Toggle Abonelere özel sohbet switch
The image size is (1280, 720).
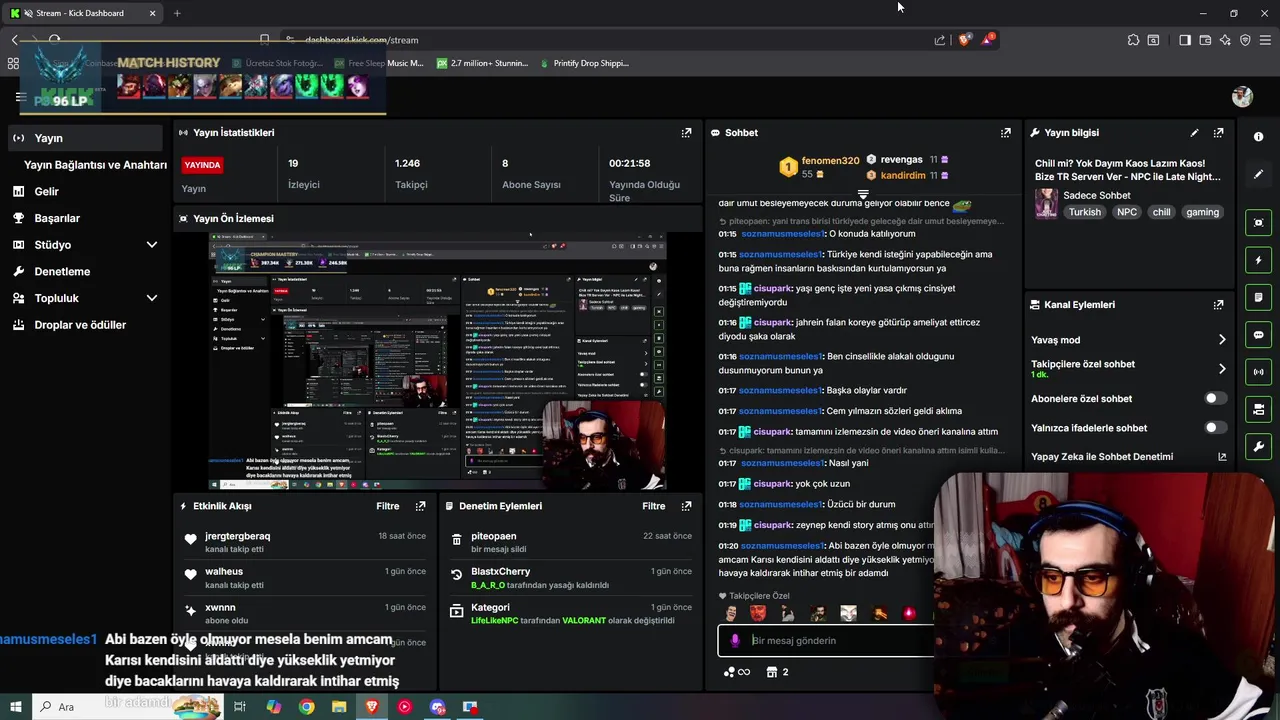click(1215, 398)
